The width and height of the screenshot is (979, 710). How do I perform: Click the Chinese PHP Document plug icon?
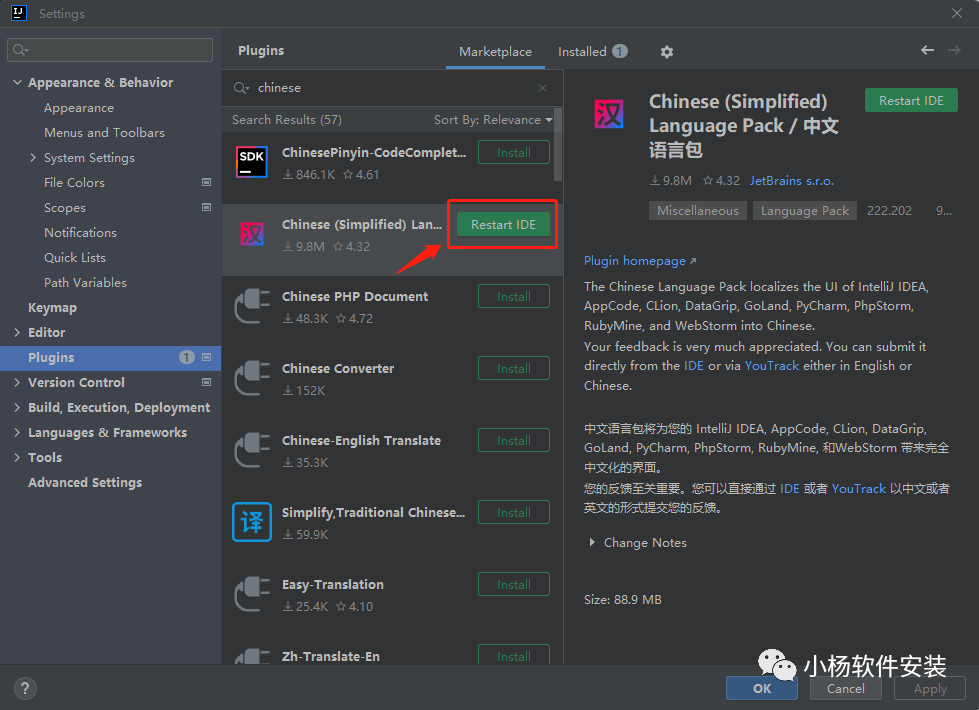tap(251, 306)
